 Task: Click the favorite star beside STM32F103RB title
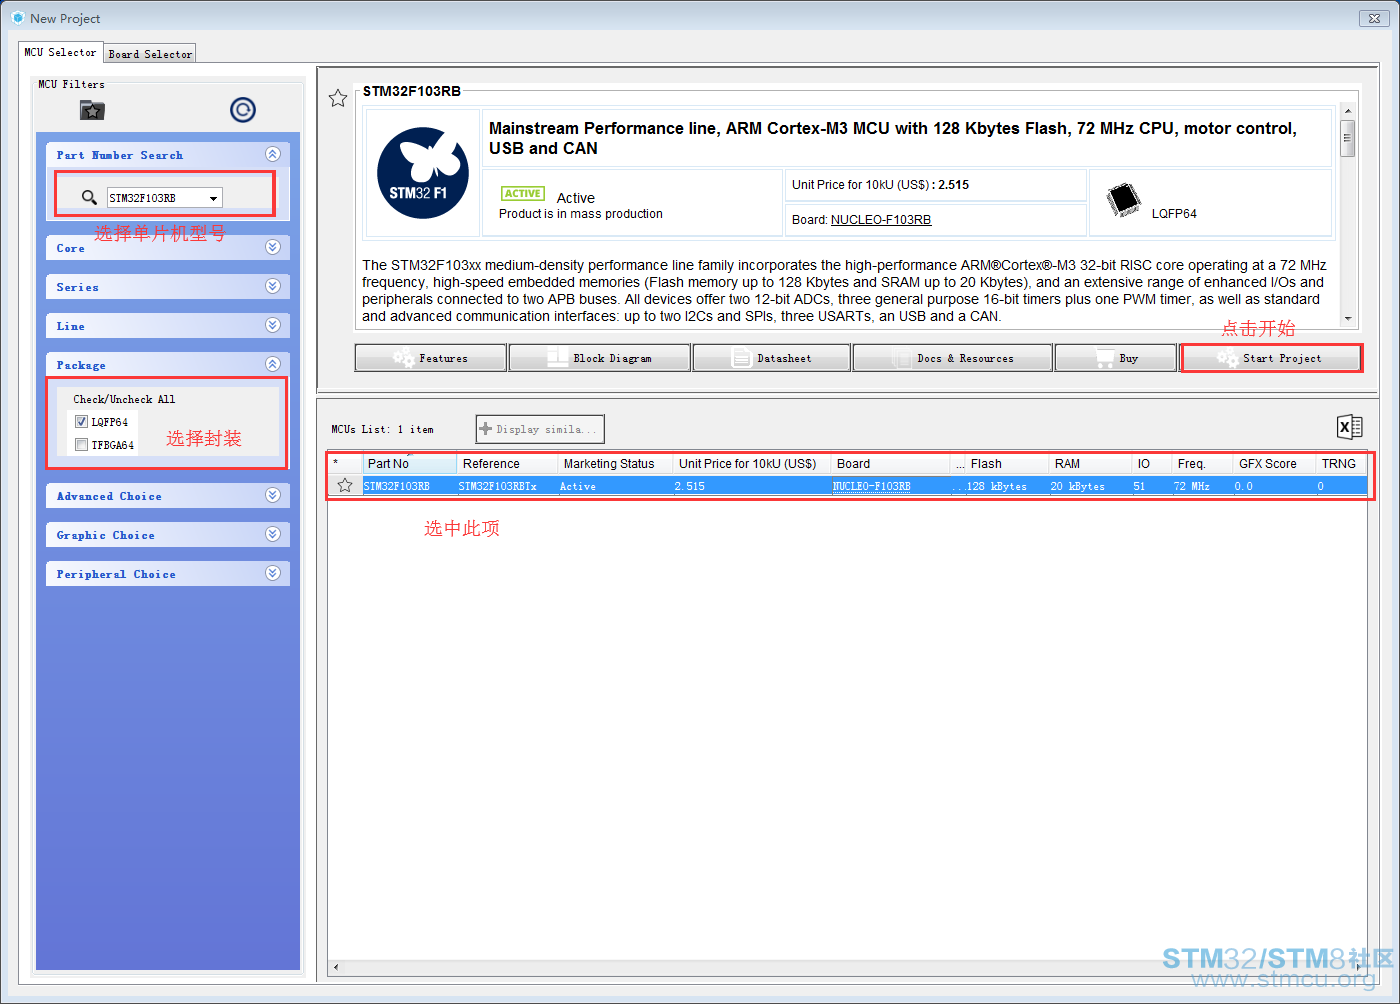(338, 98)
